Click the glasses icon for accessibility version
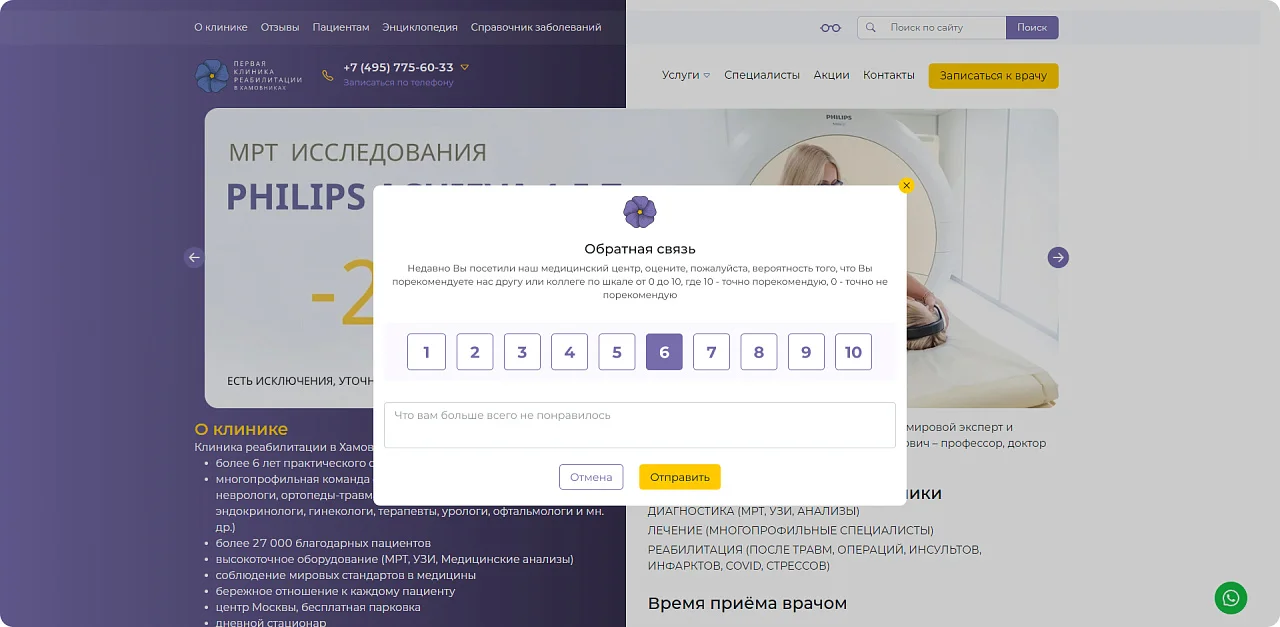1280x627 pixels. click(831, 27)
